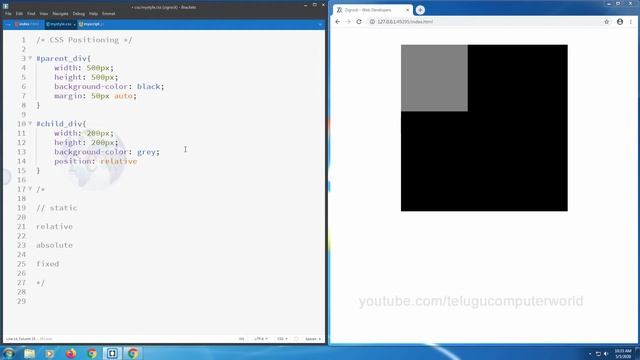This screenshot has height=360, width=640.
Task: Click the 'absolute' text on line 23
Action: pyautogui.click(x=54, y=245)
